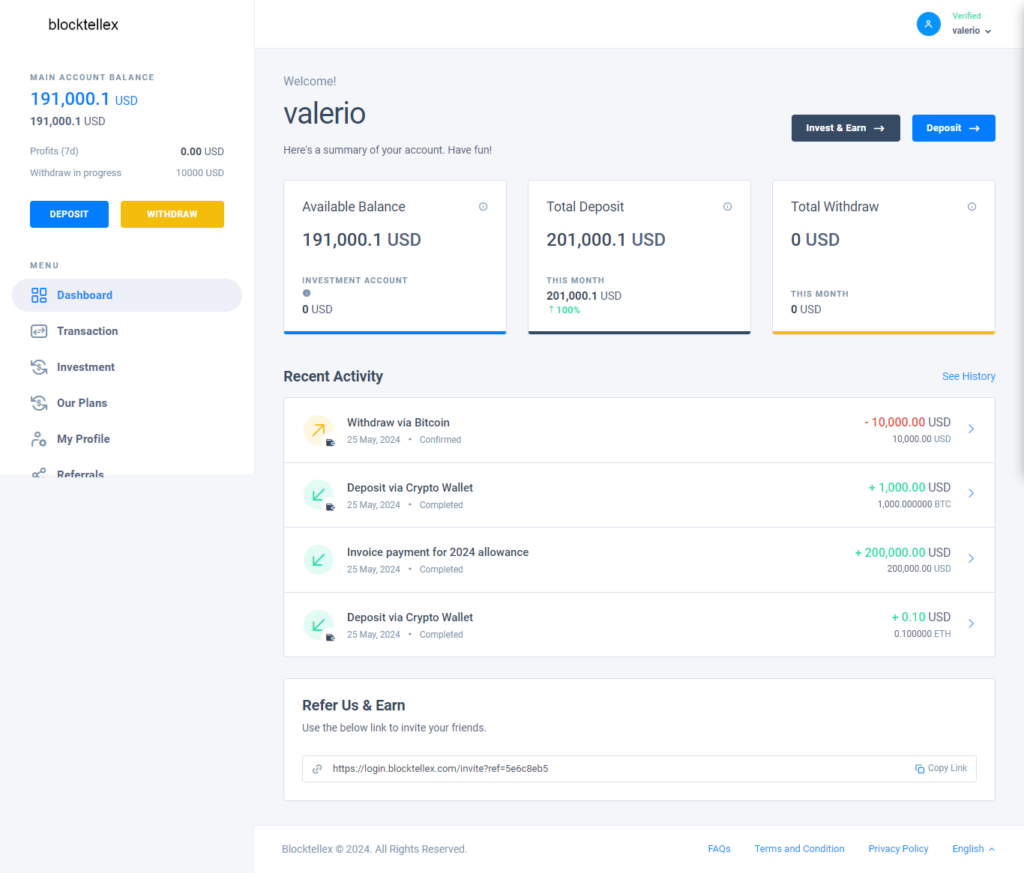Open the See History link
The width and height of the screenshot is (1024, 873).
968,376
